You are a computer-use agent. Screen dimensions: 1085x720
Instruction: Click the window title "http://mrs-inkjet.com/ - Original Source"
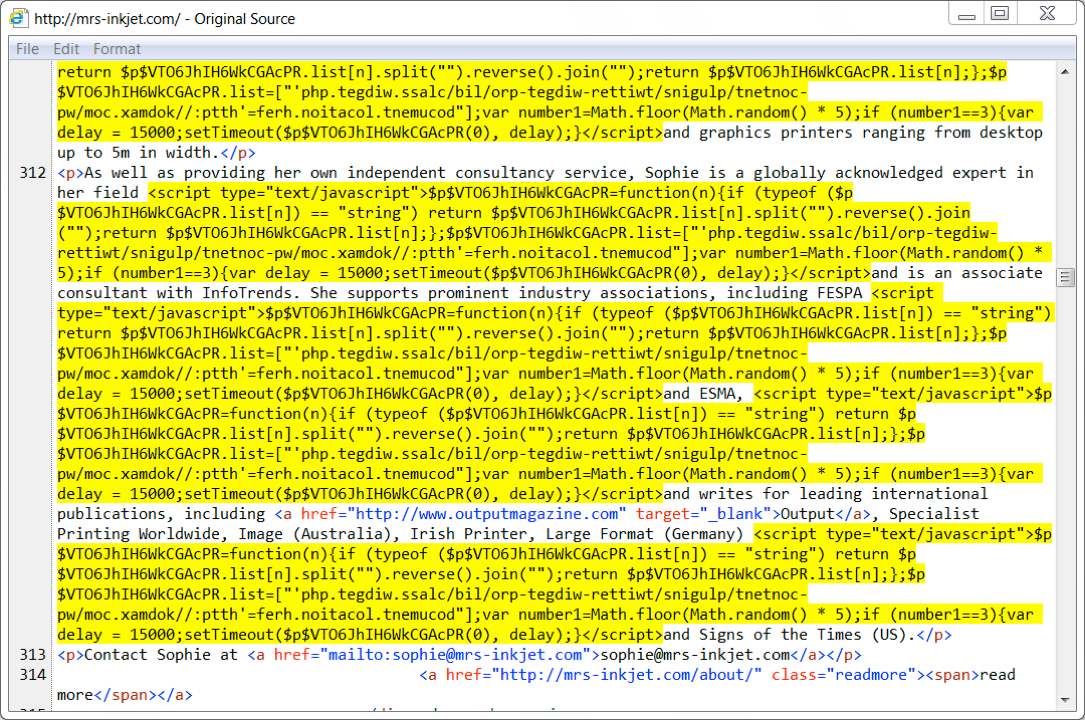[165, 19]
